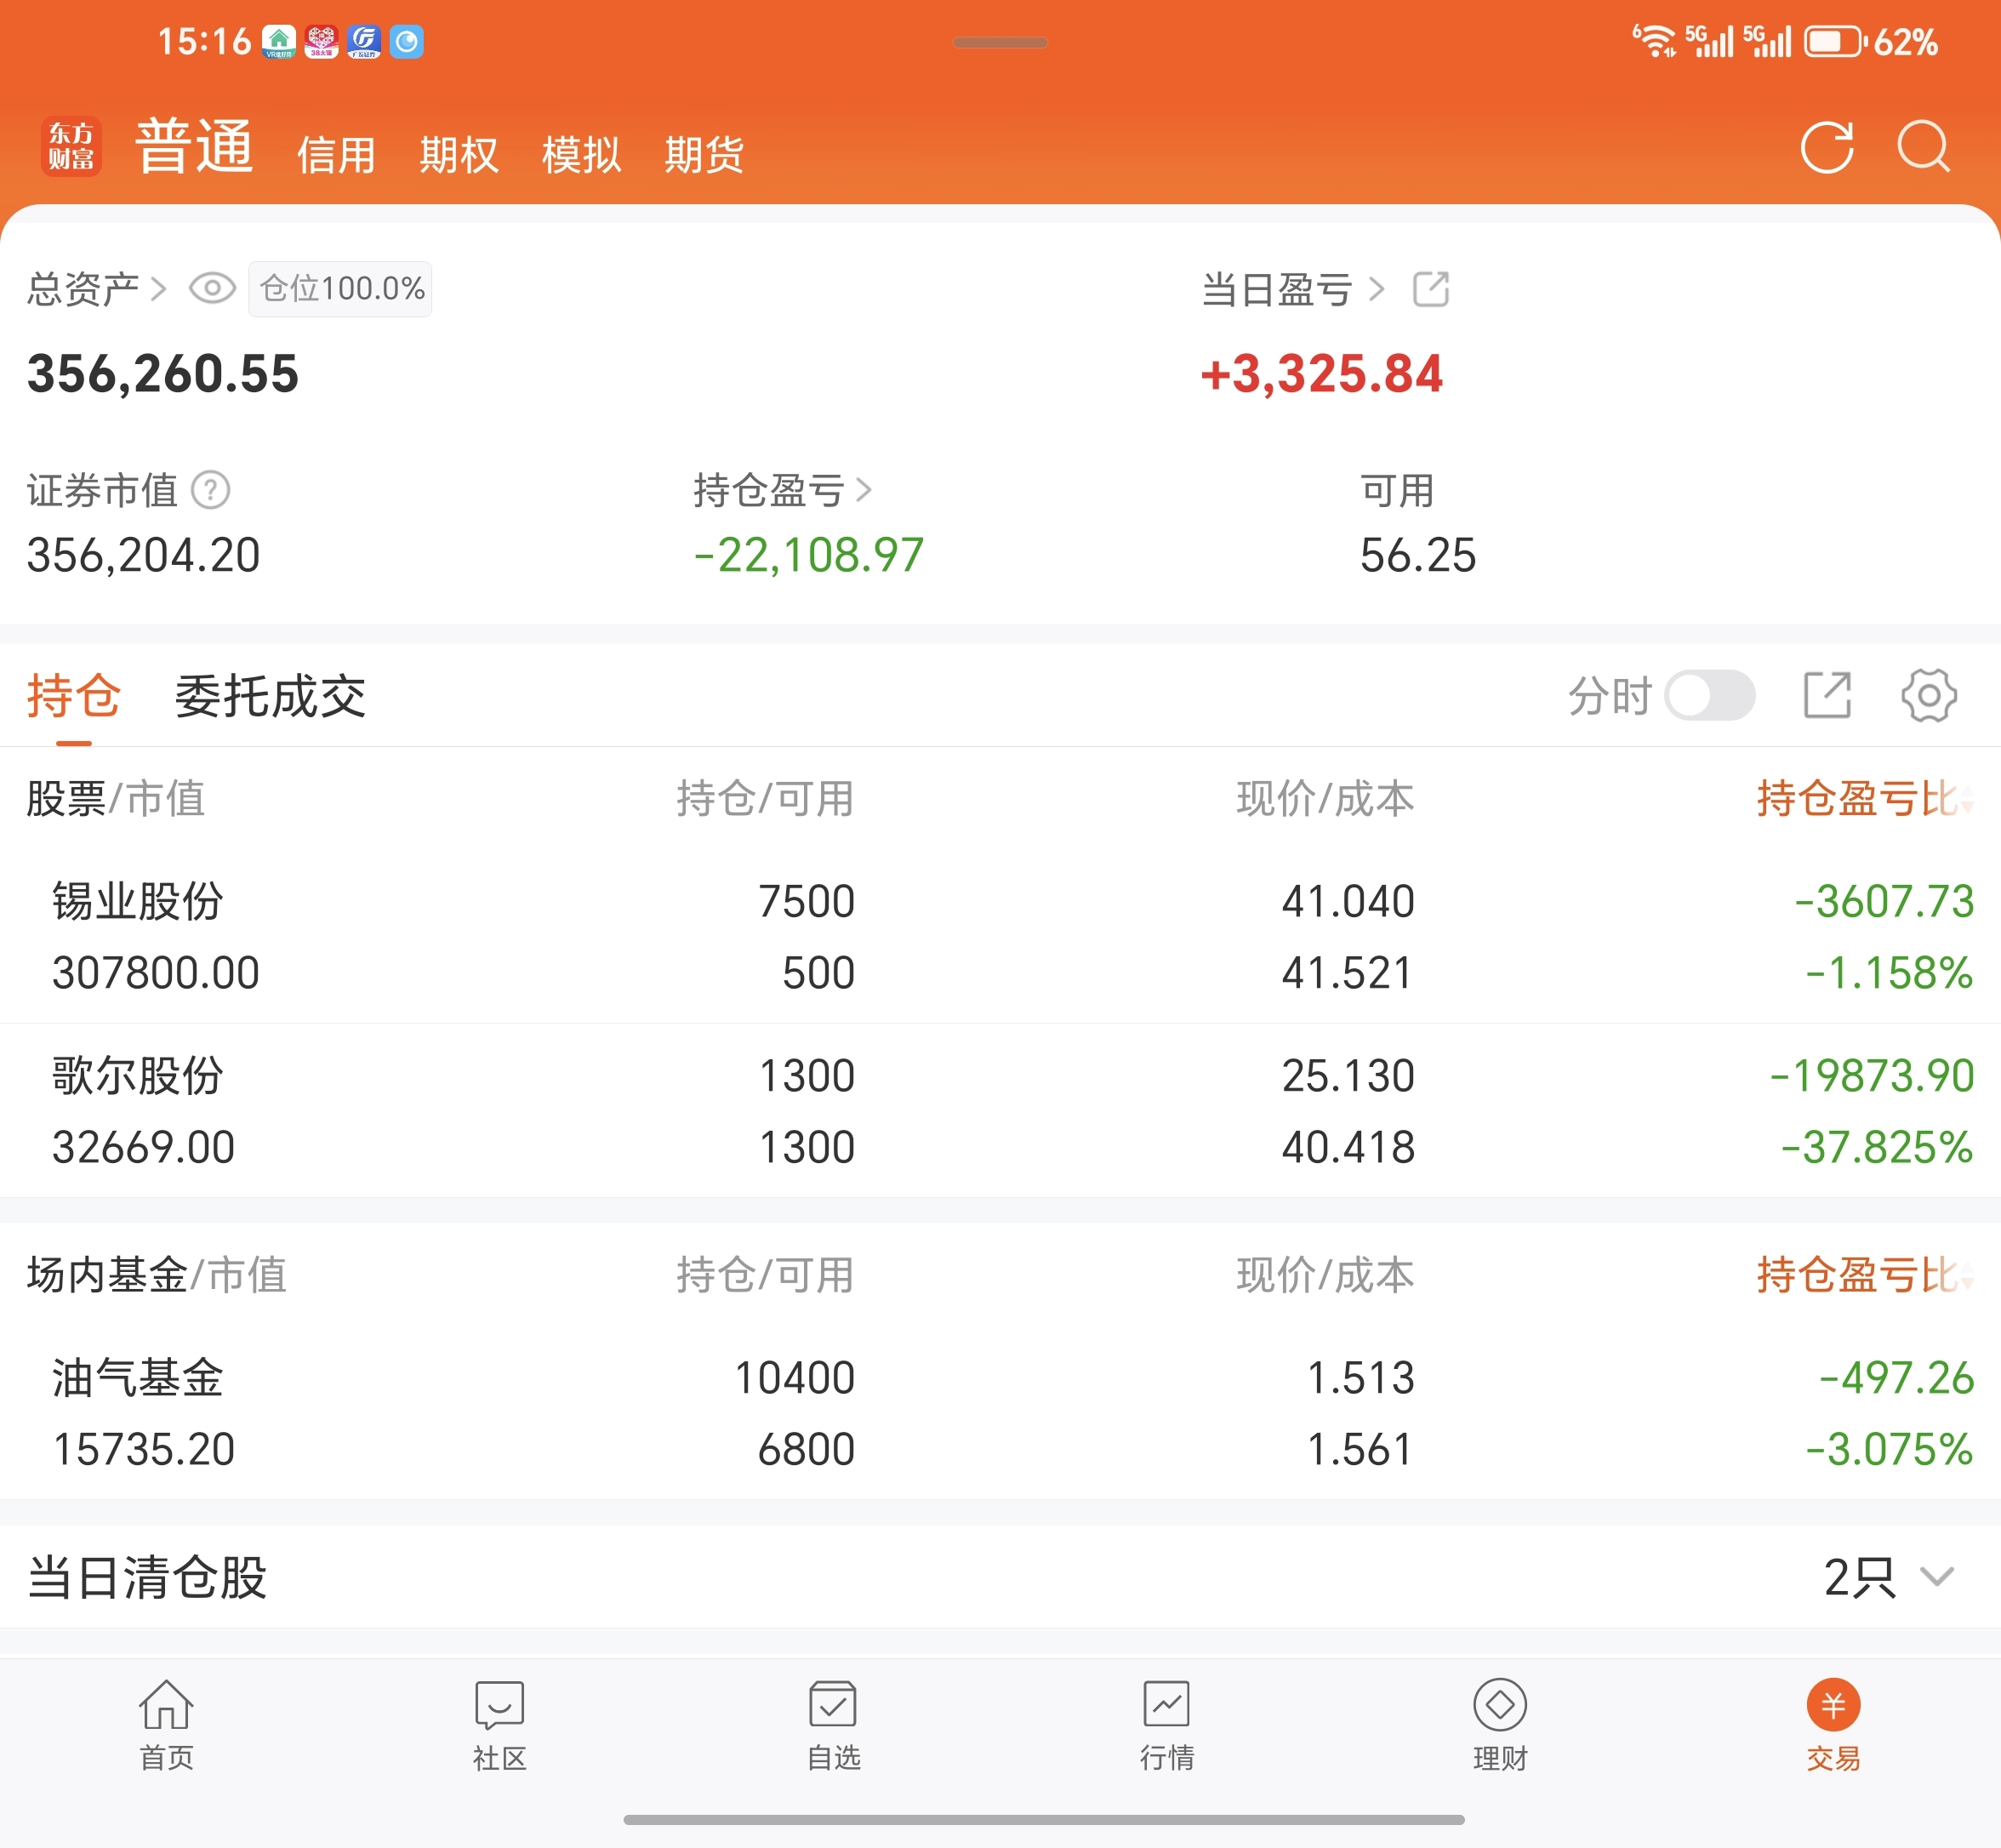2001x1848 pixels.
Task: Tap the 东方财富 logo icon
Action: tap(71, 146)
